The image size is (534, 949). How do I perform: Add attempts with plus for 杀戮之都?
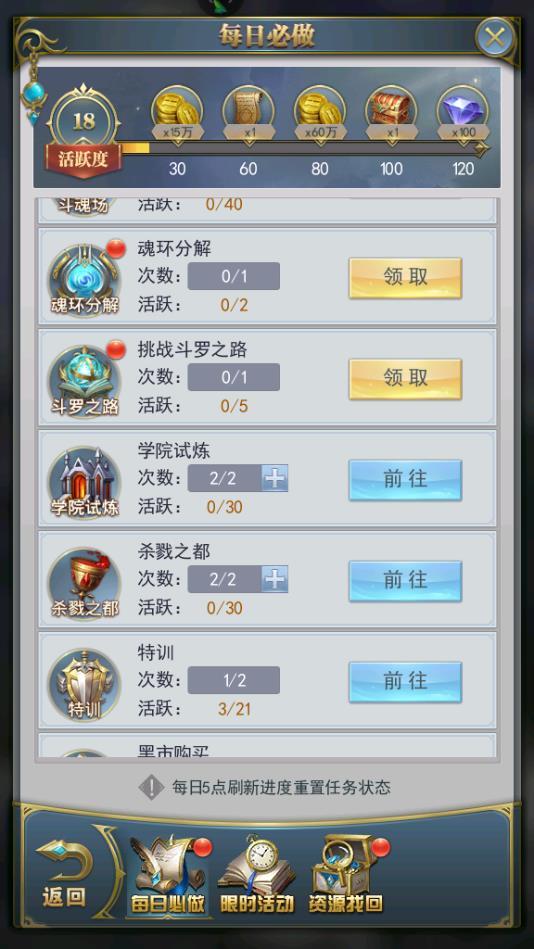275,579
